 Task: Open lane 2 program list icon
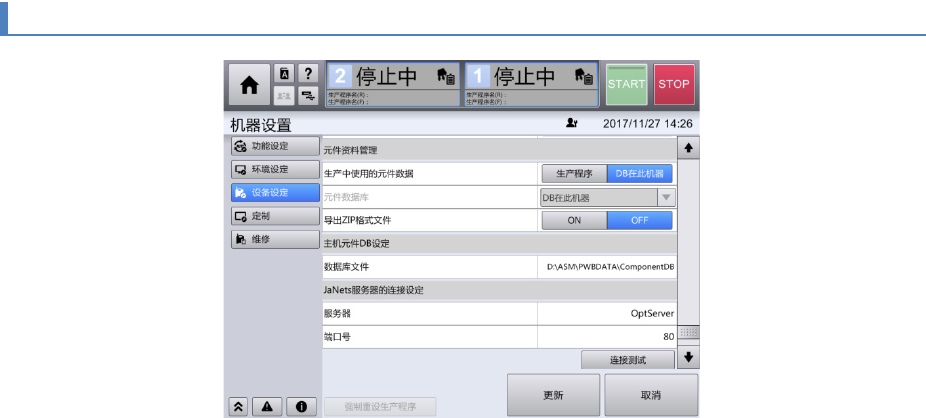click(x=446, y=76)
